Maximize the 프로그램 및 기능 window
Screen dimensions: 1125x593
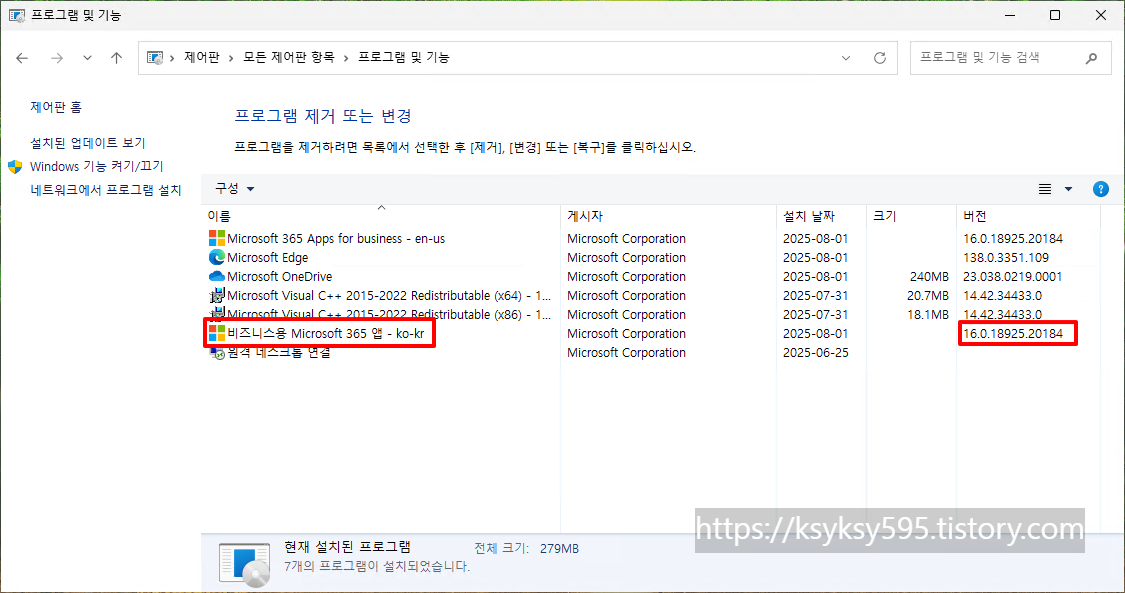pos(1055,15)
